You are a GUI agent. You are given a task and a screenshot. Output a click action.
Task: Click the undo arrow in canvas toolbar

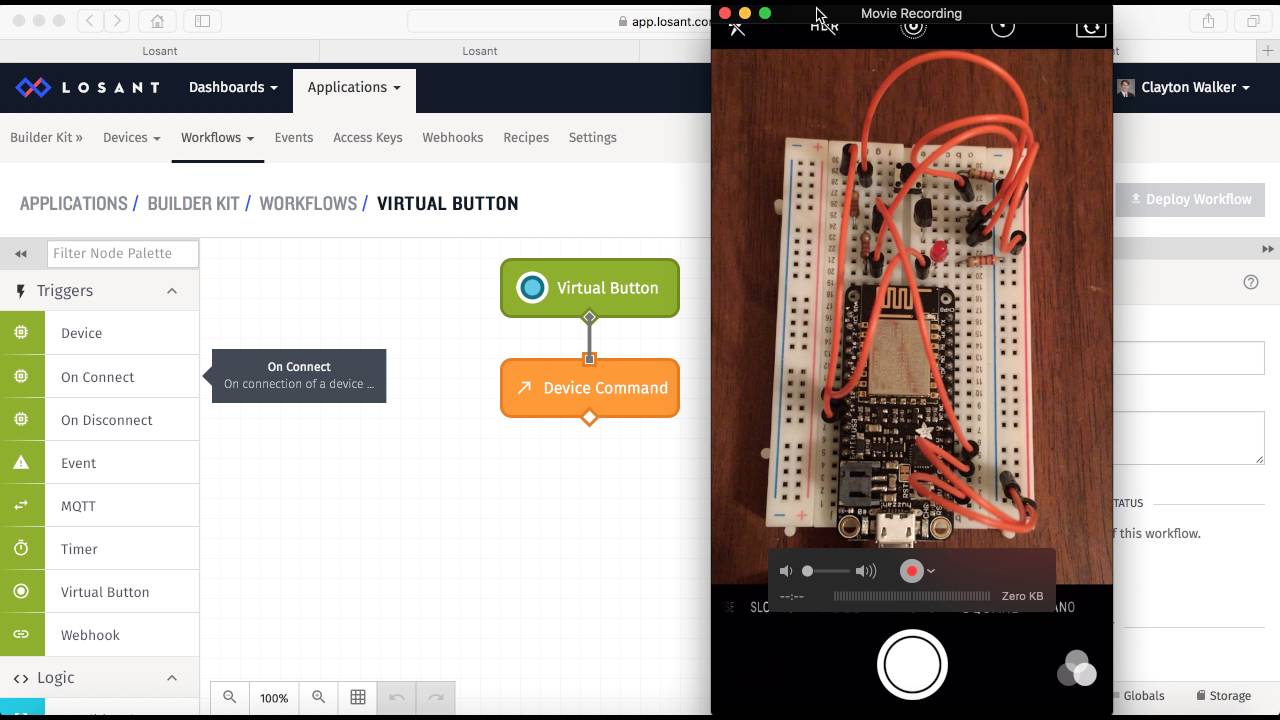click(396, 697)
